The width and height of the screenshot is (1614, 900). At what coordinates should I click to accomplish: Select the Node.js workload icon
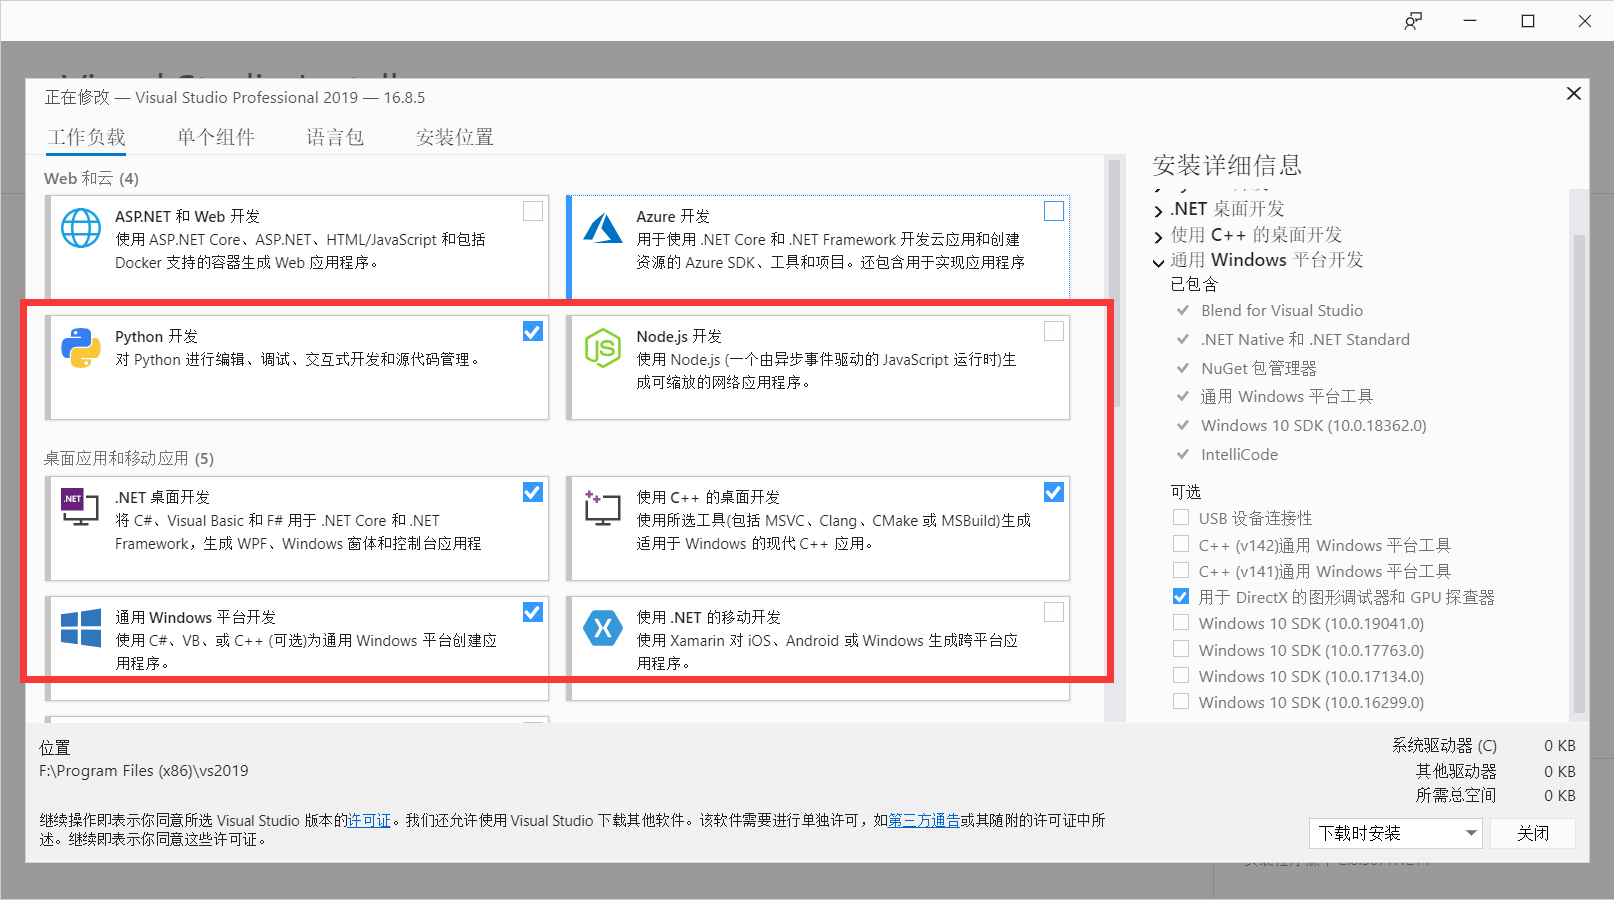[x=602, y=350]
